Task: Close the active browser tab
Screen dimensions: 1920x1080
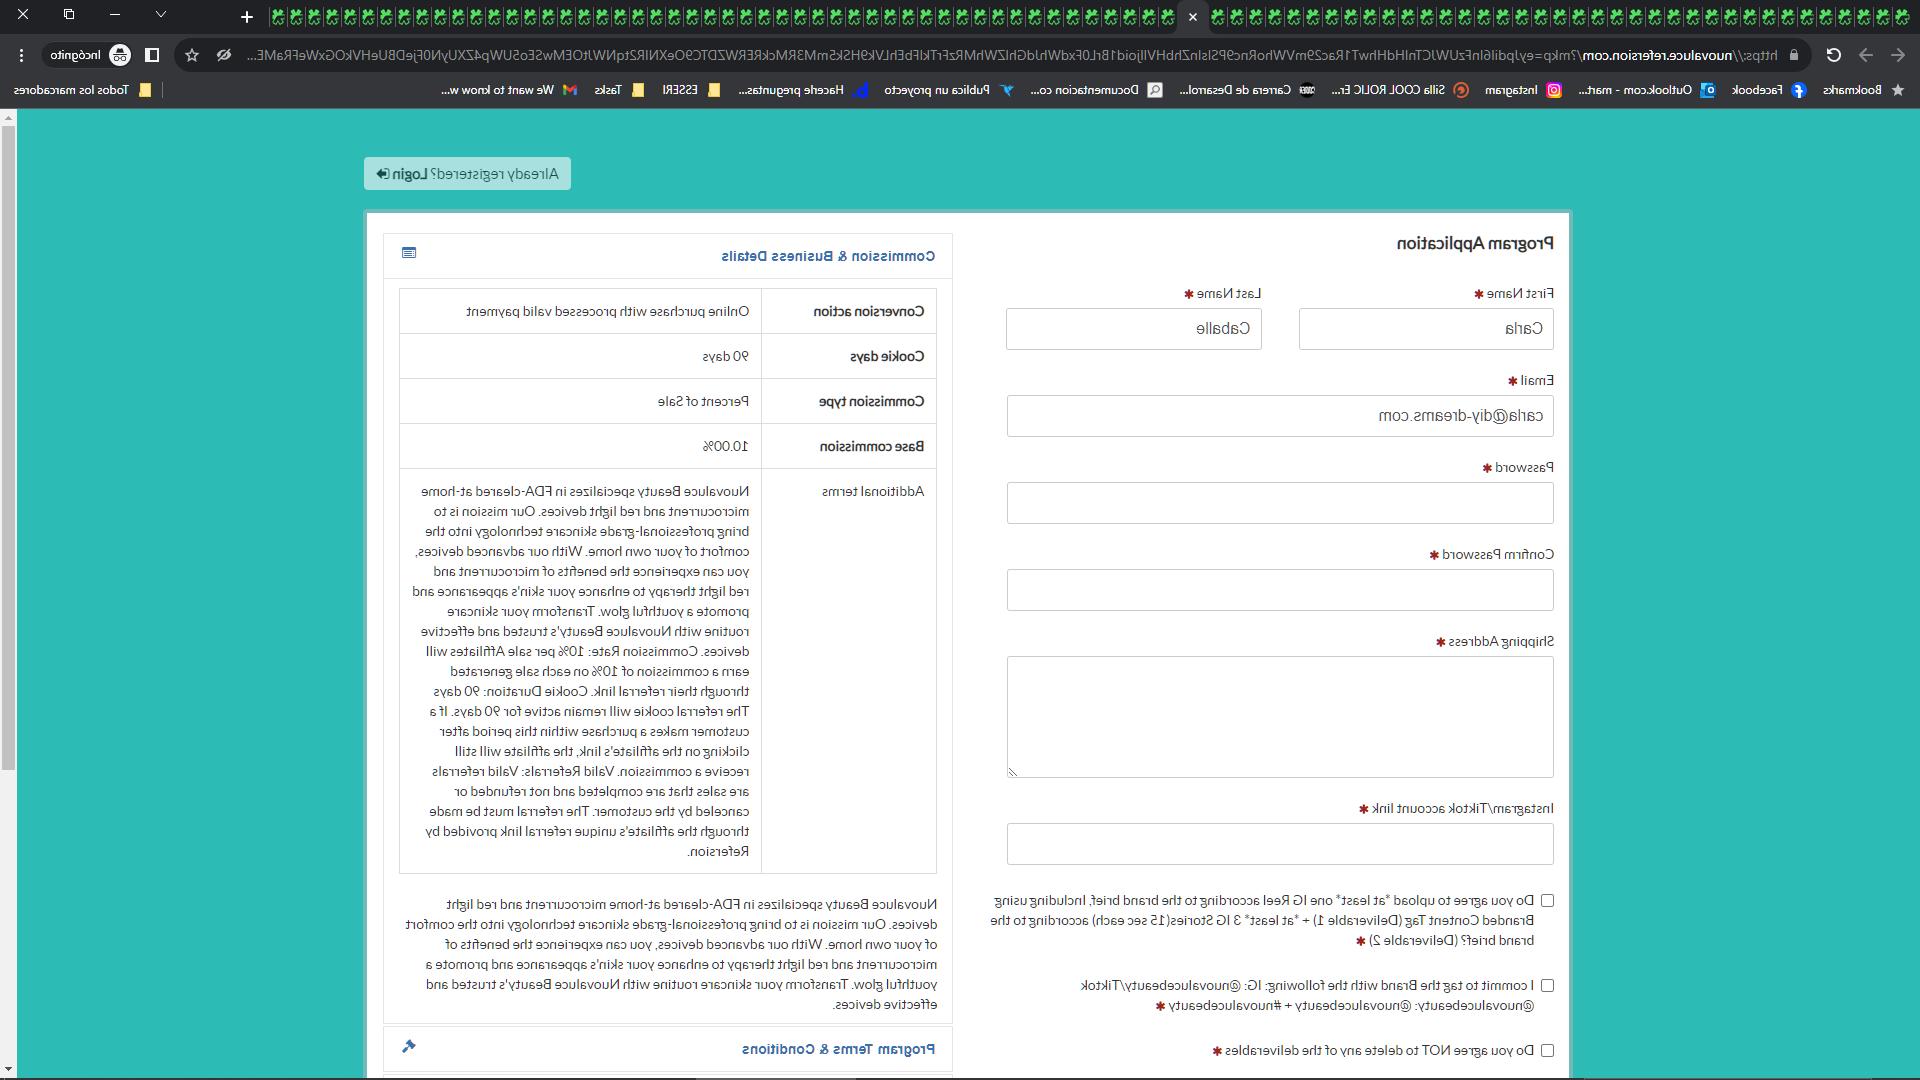Action: (1192, 17)
